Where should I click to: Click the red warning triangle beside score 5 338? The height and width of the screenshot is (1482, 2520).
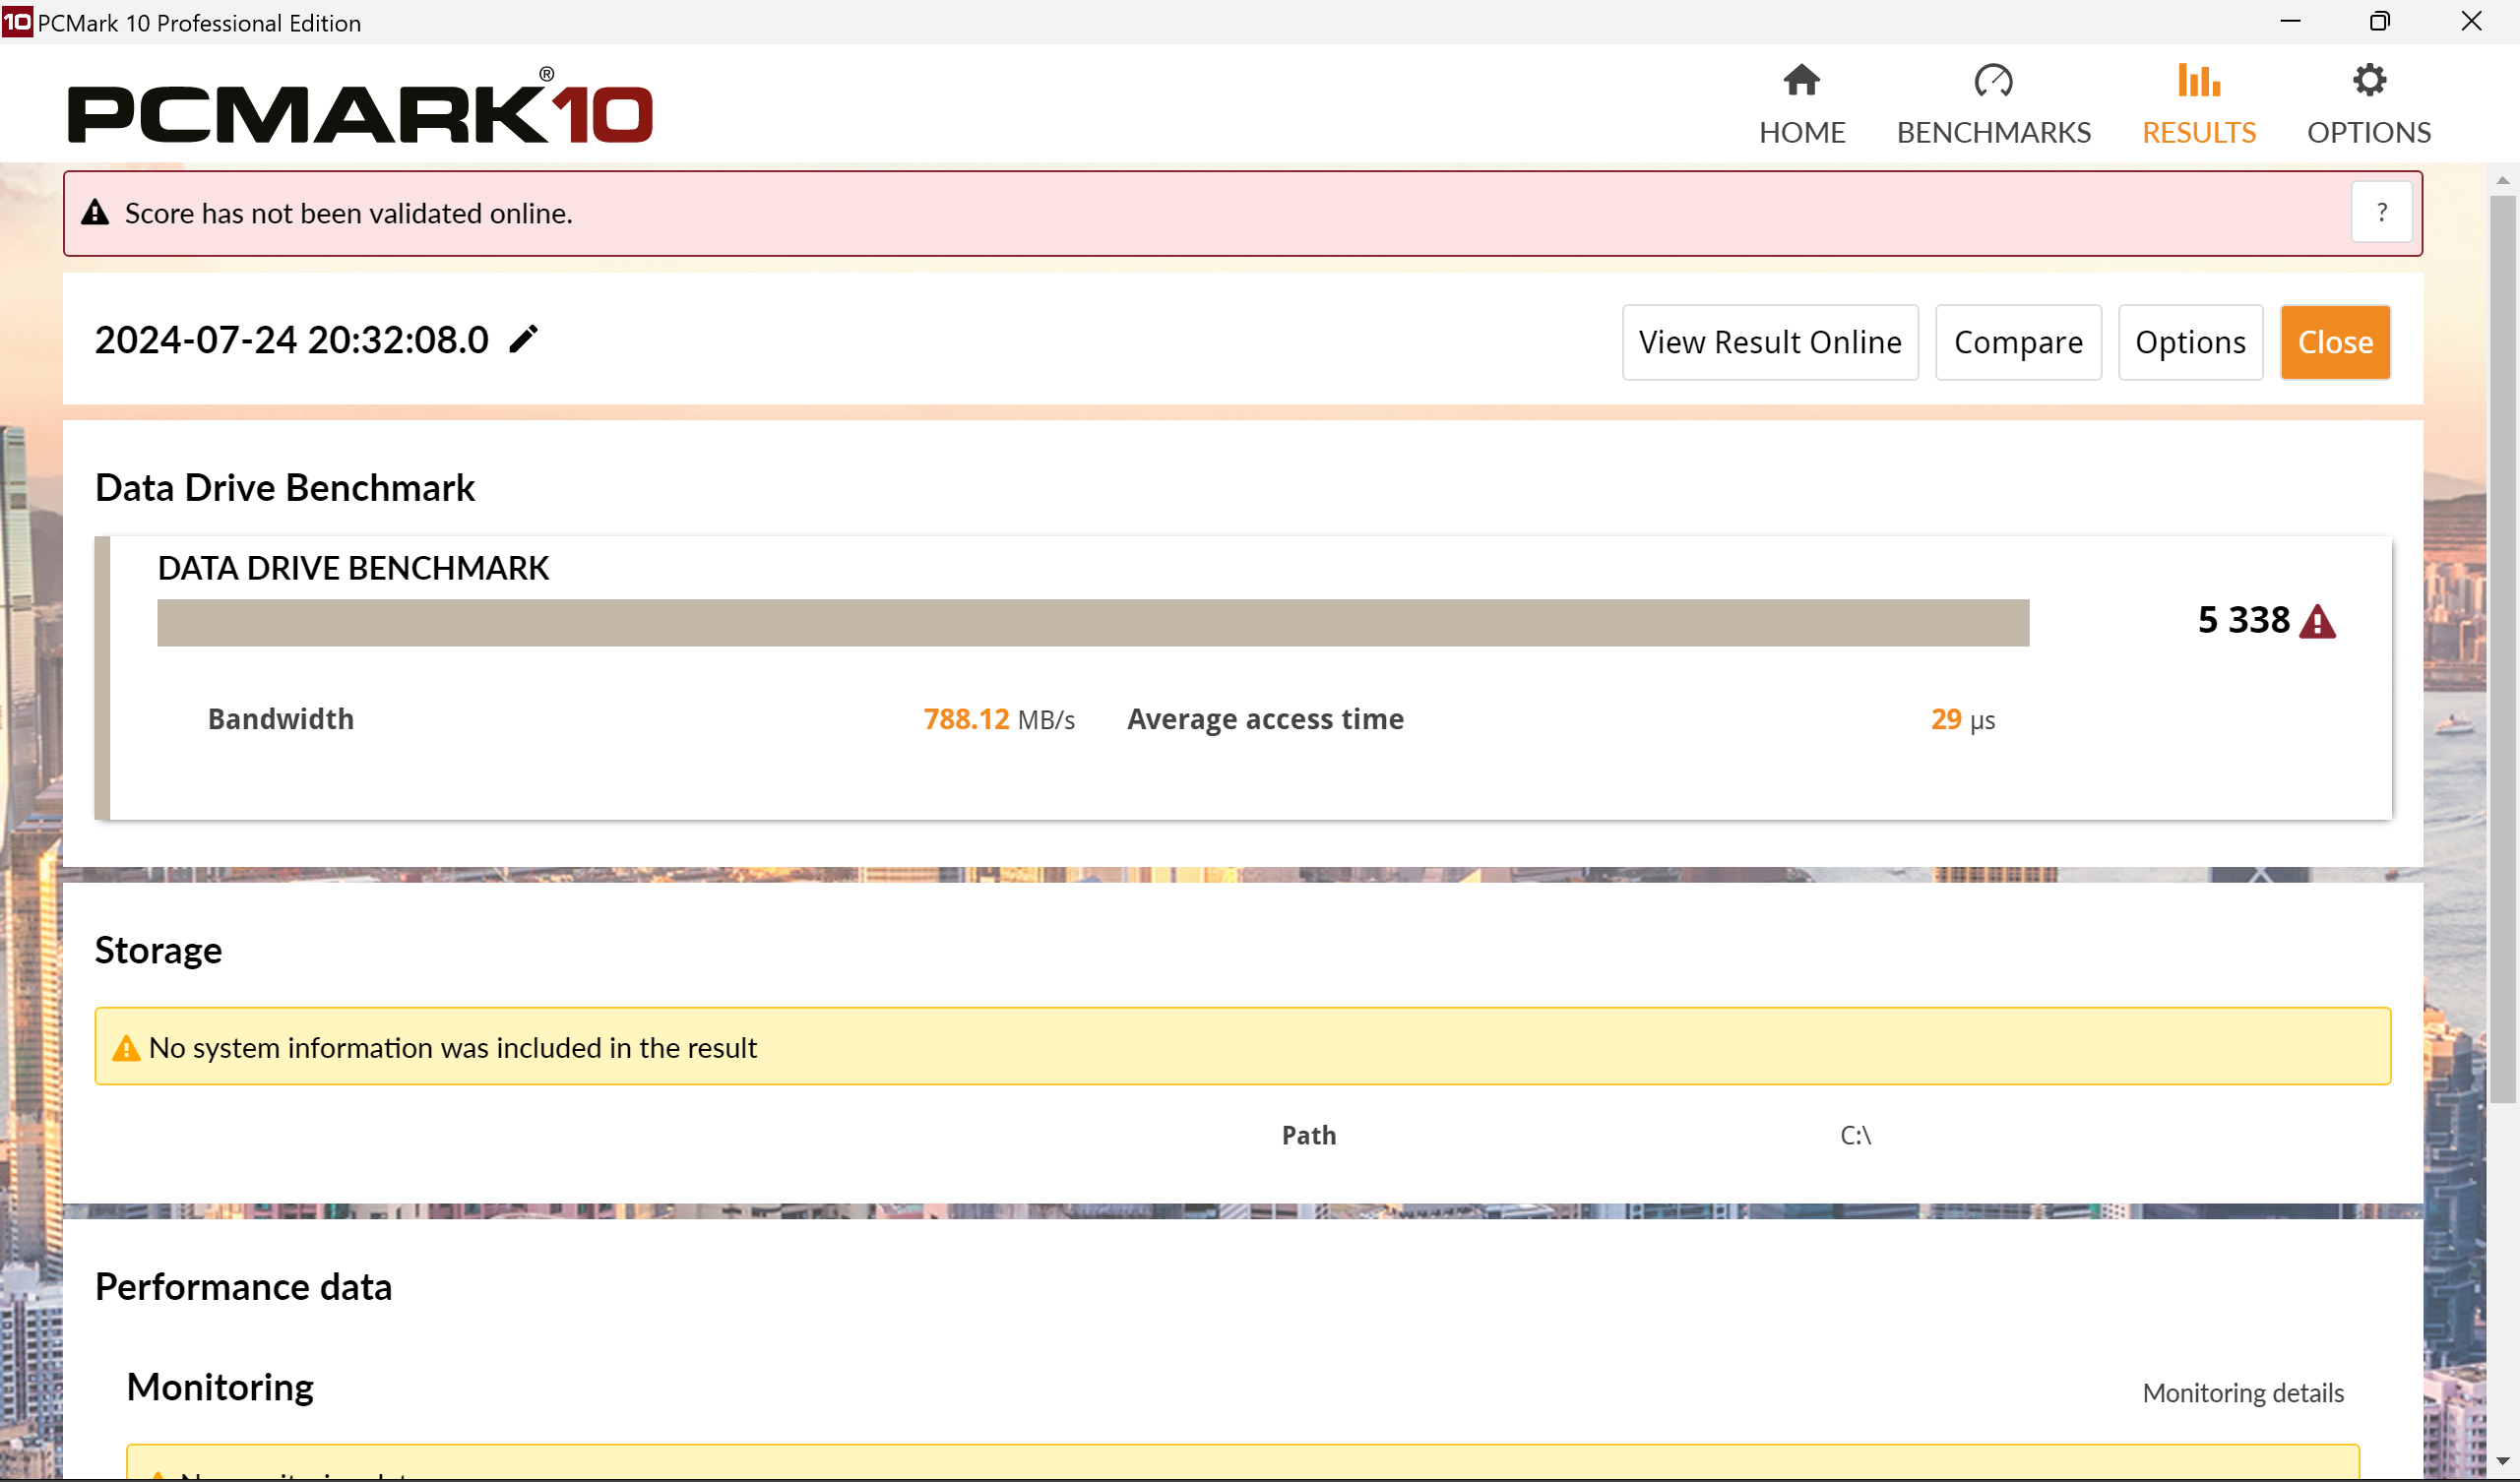(2317, 622)
